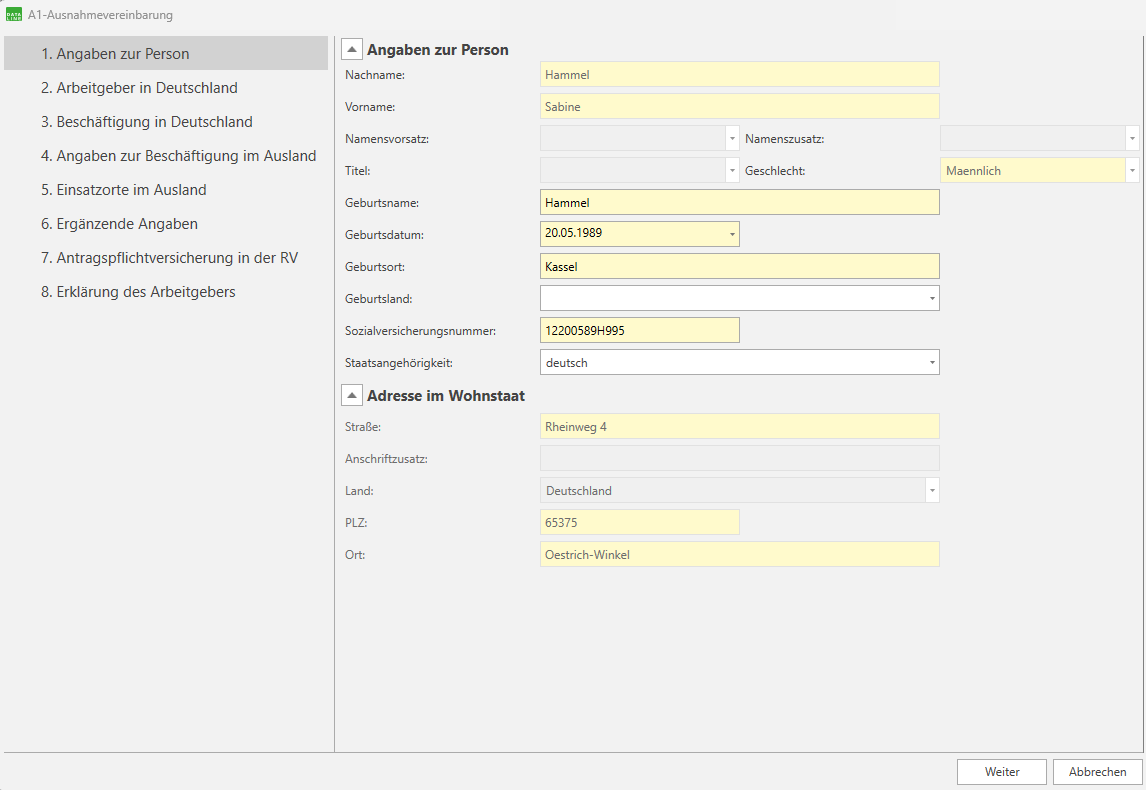Viewport: 1146px width, 790px height.
Task: Click the DATA LINE app icon in title bar
Action: pos(14,15)
